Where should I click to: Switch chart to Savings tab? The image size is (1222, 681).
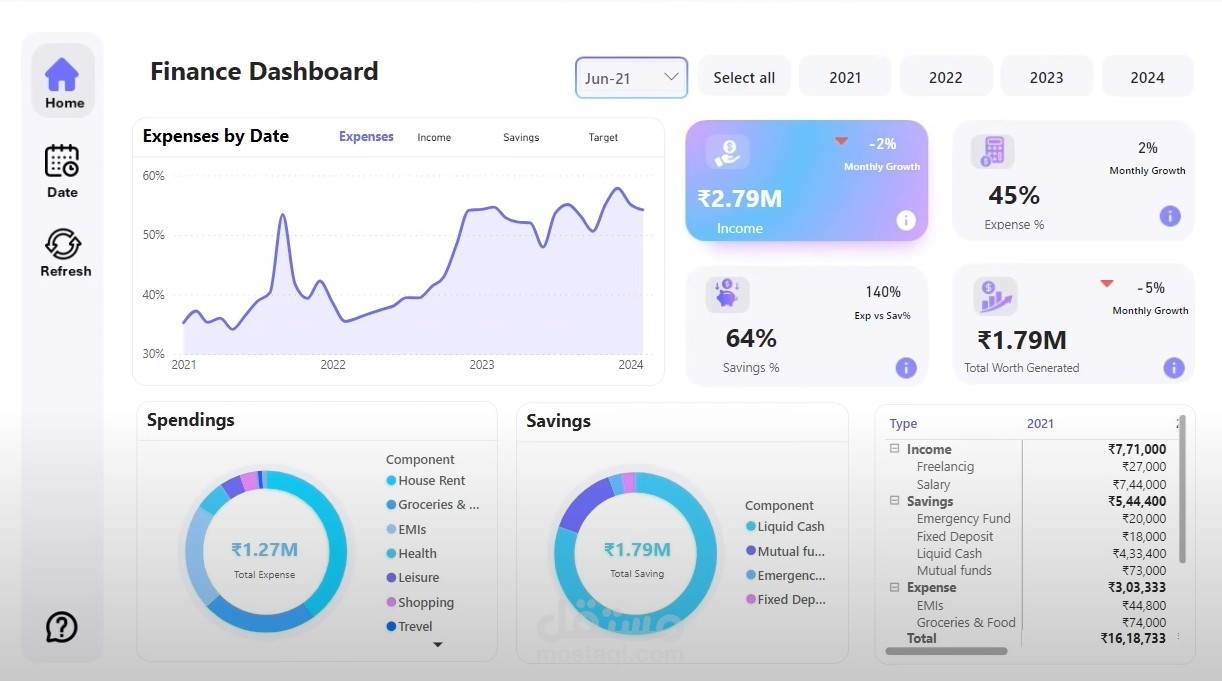[521, 138]
